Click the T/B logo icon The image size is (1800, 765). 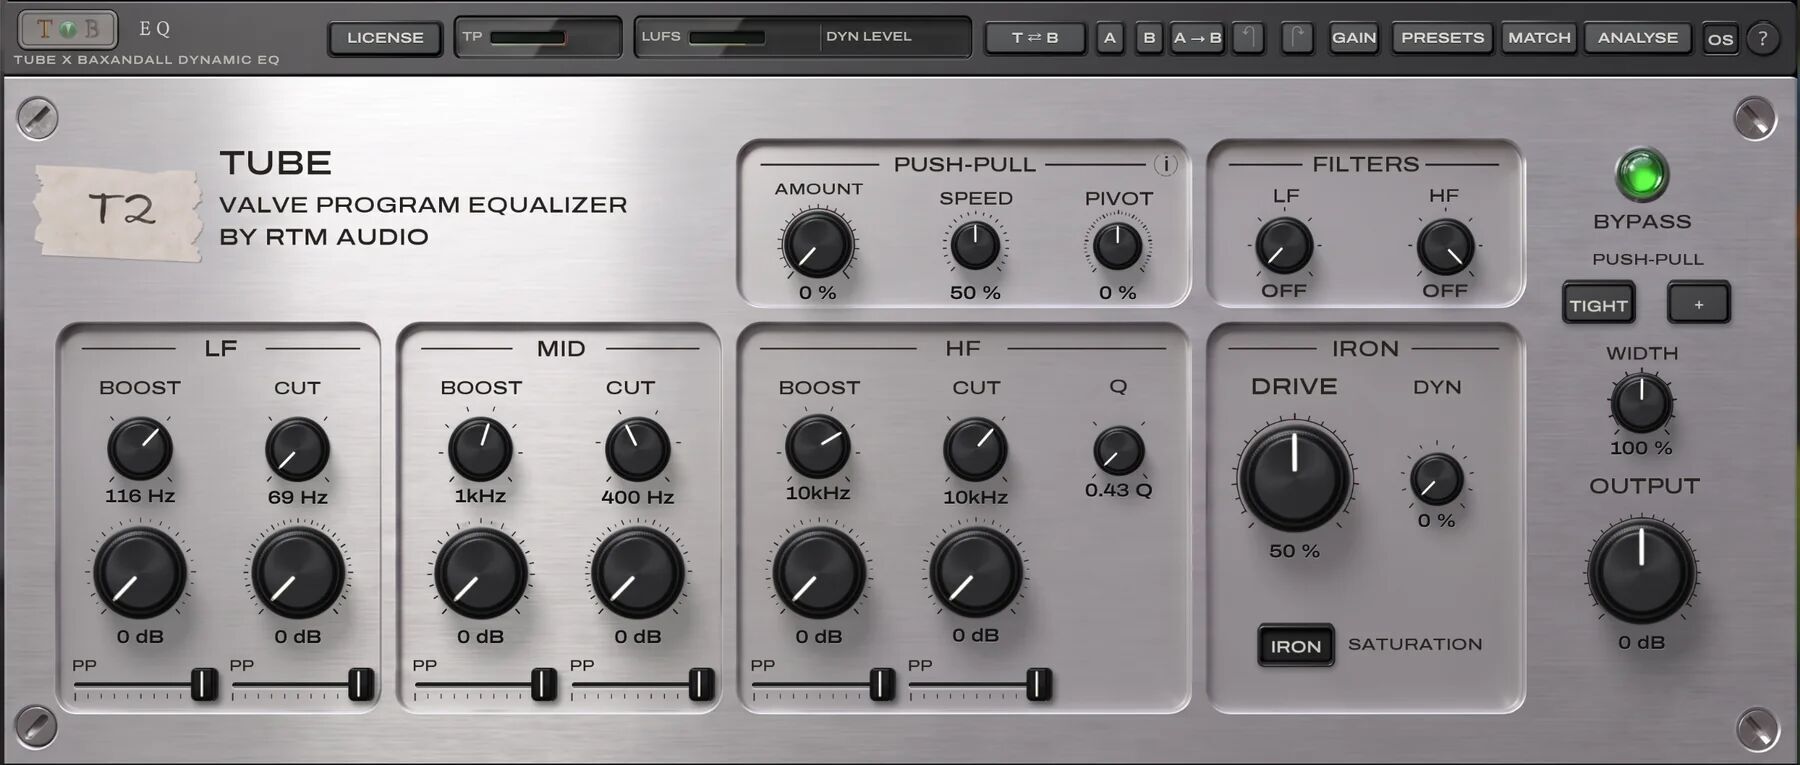(67, 29)
